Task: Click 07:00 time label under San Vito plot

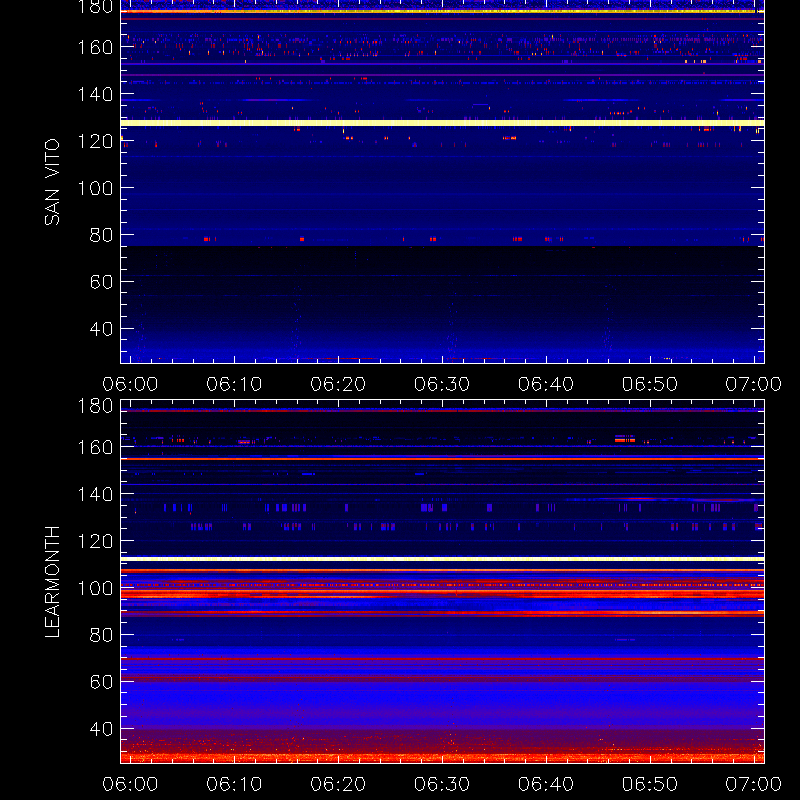Action: tap(754, 384)
